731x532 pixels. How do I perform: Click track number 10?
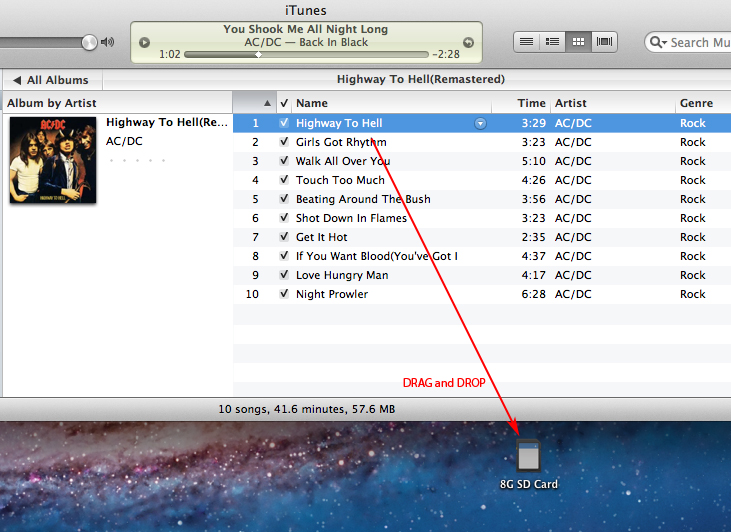point(252,294)
